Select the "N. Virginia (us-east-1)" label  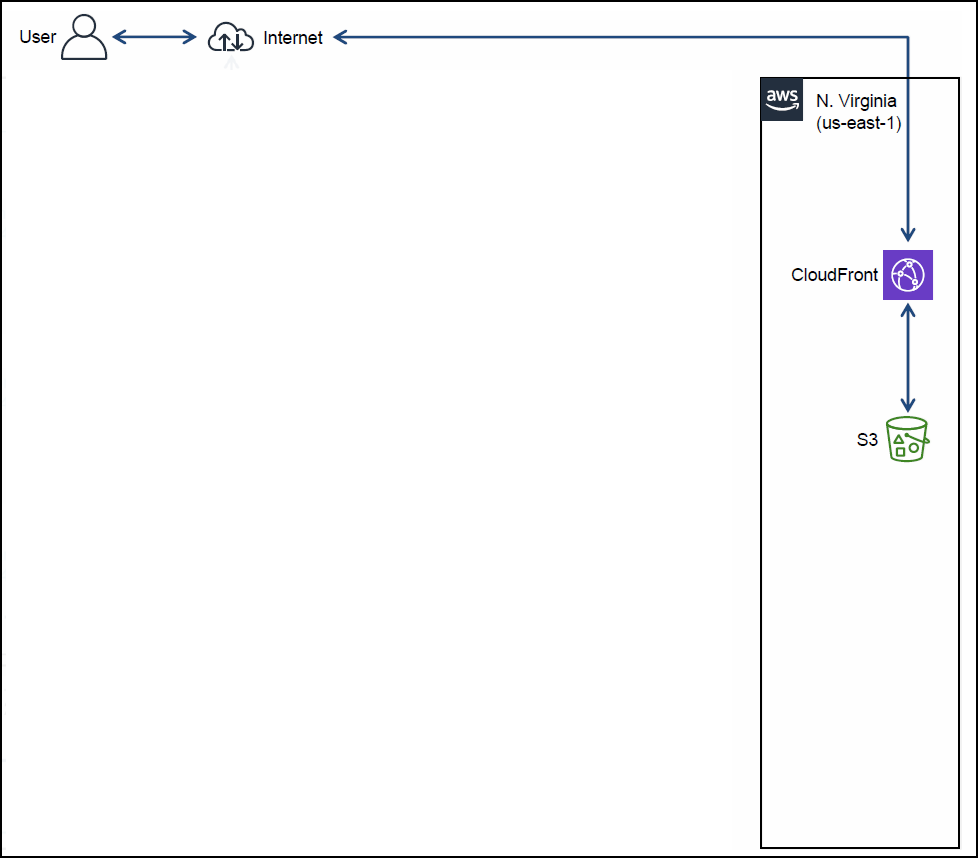point(859,112)
